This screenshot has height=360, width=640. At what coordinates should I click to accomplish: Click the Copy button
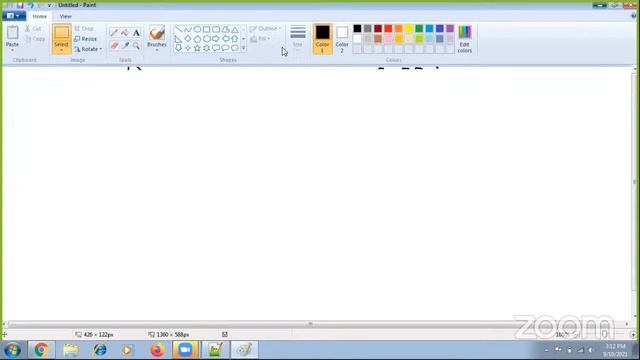pos(35,39)
